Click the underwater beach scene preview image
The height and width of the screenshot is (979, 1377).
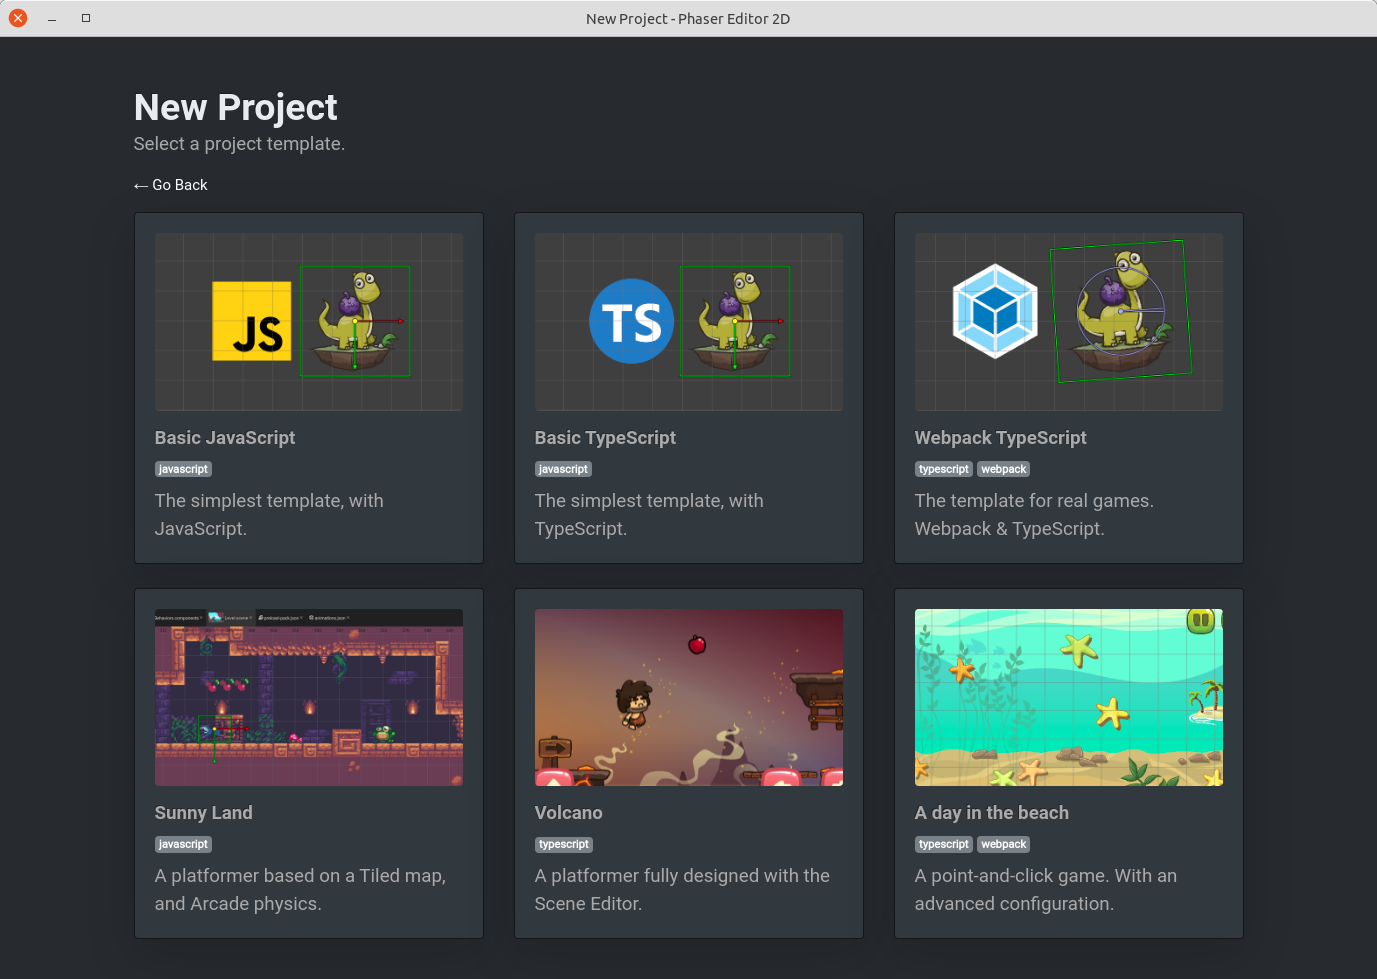click(x=1068, y=697)
